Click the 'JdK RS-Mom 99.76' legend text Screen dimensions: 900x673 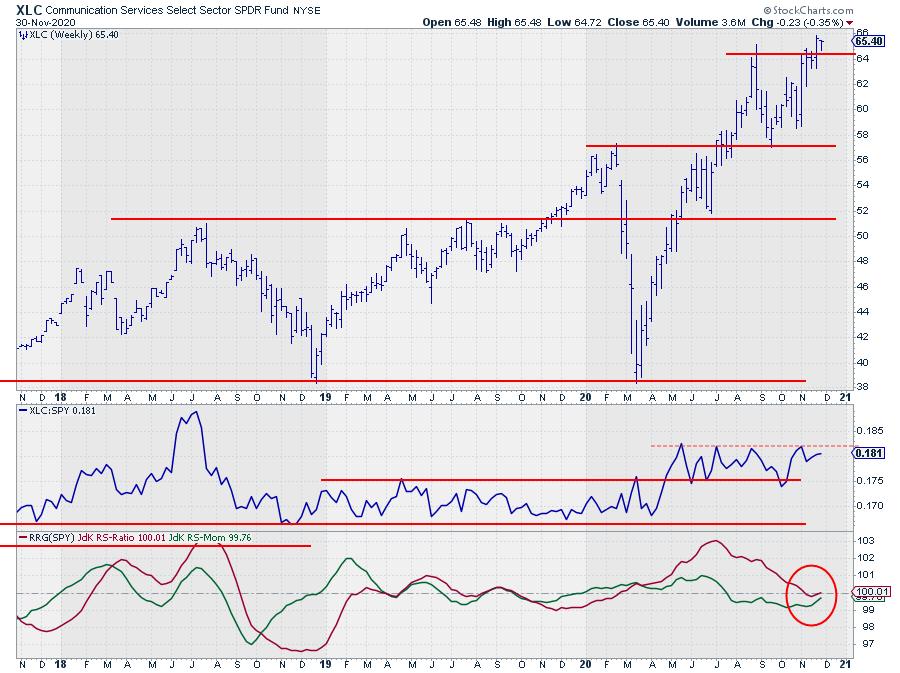coord(210,538)
